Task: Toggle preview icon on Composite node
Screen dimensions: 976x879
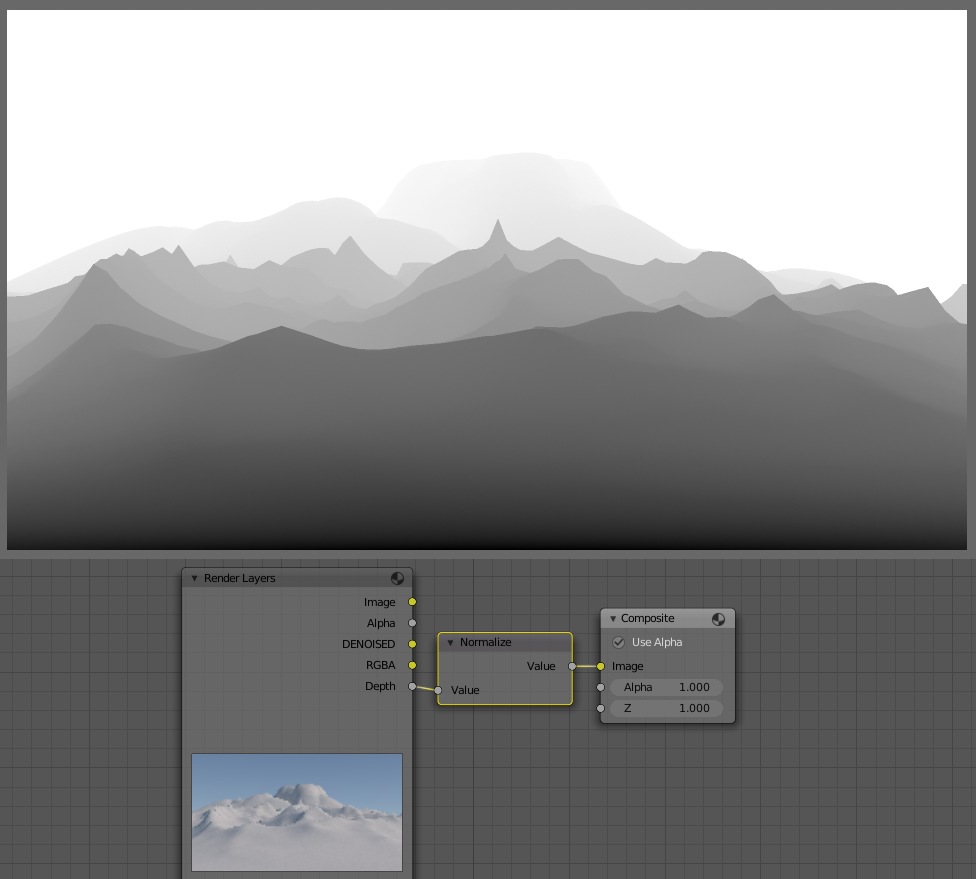Action: click(718, 619)
